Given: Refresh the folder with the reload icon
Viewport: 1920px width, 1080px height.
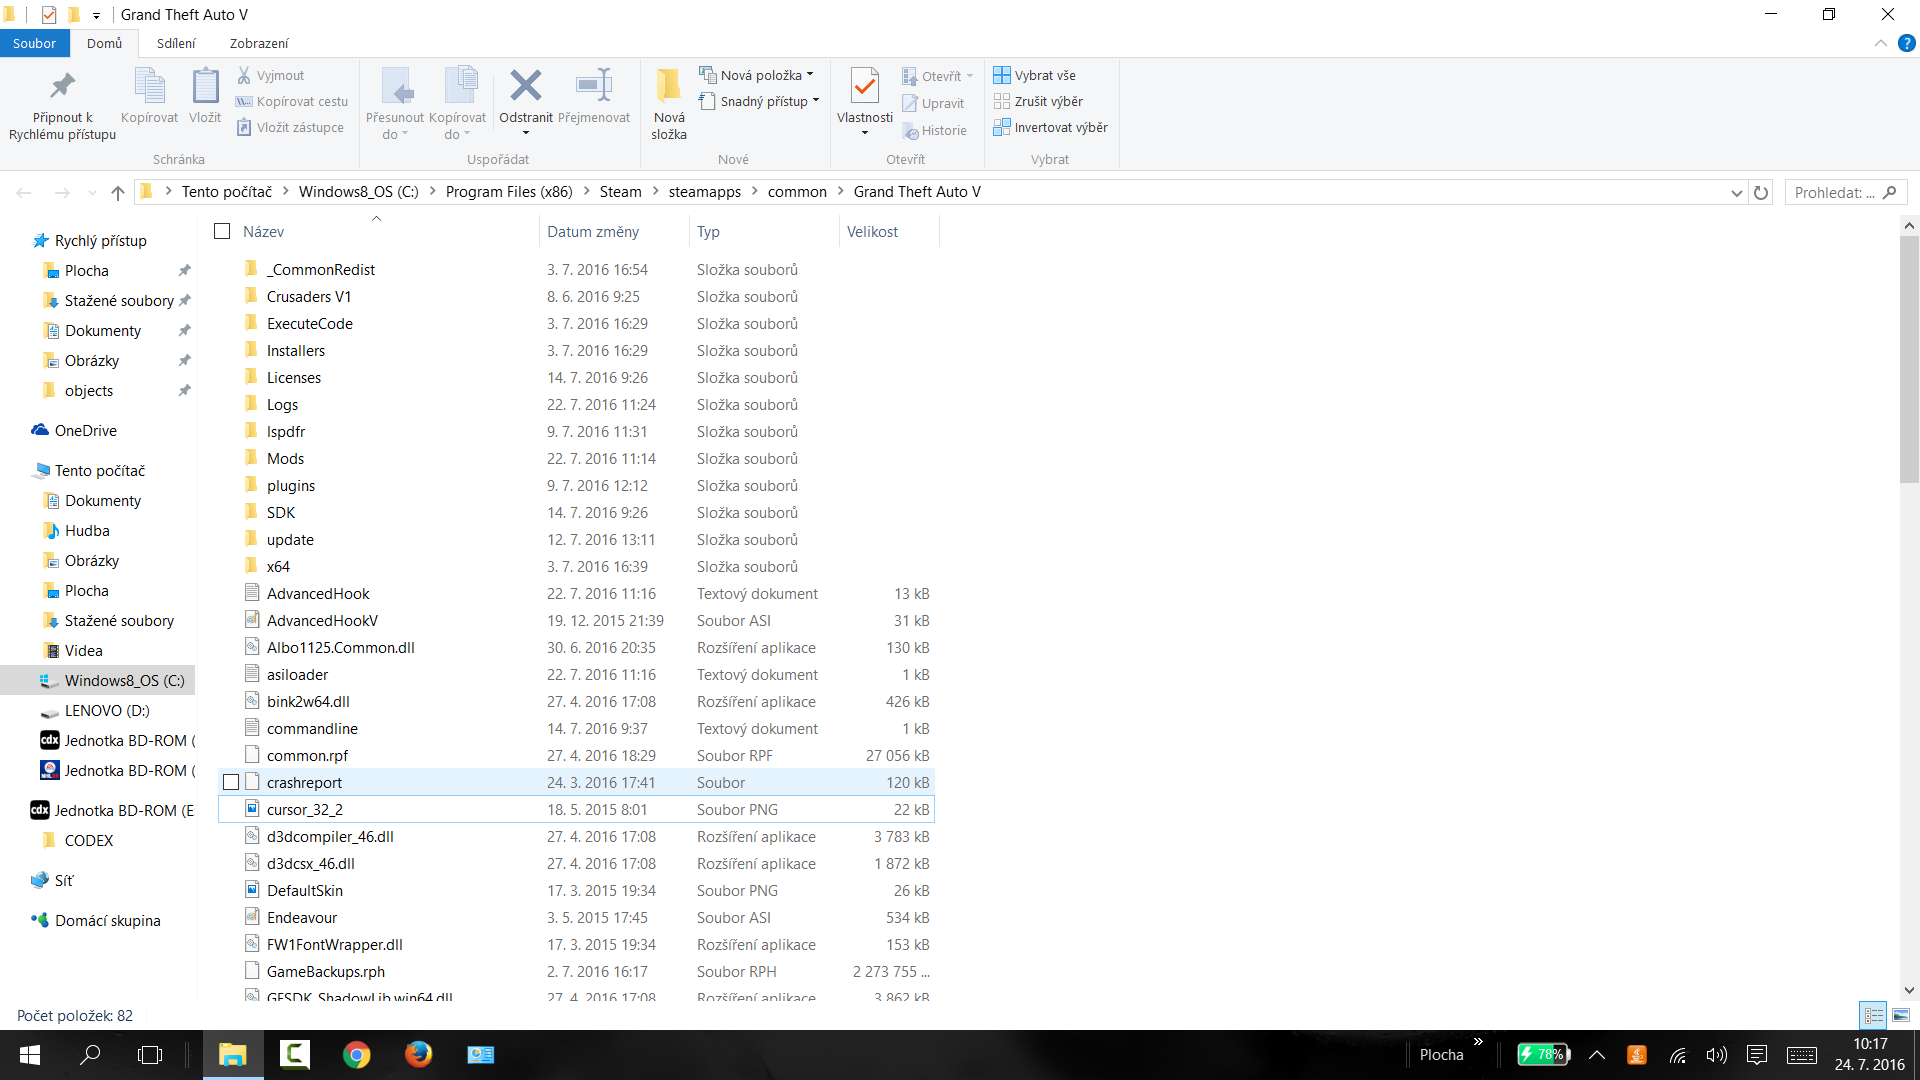Looking at the screenshot, I should pyautogui.click(x=1761, y=192).
